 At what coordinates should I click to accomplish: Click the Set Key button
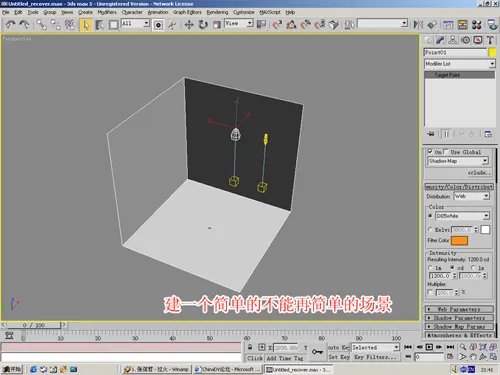[338, 357]
